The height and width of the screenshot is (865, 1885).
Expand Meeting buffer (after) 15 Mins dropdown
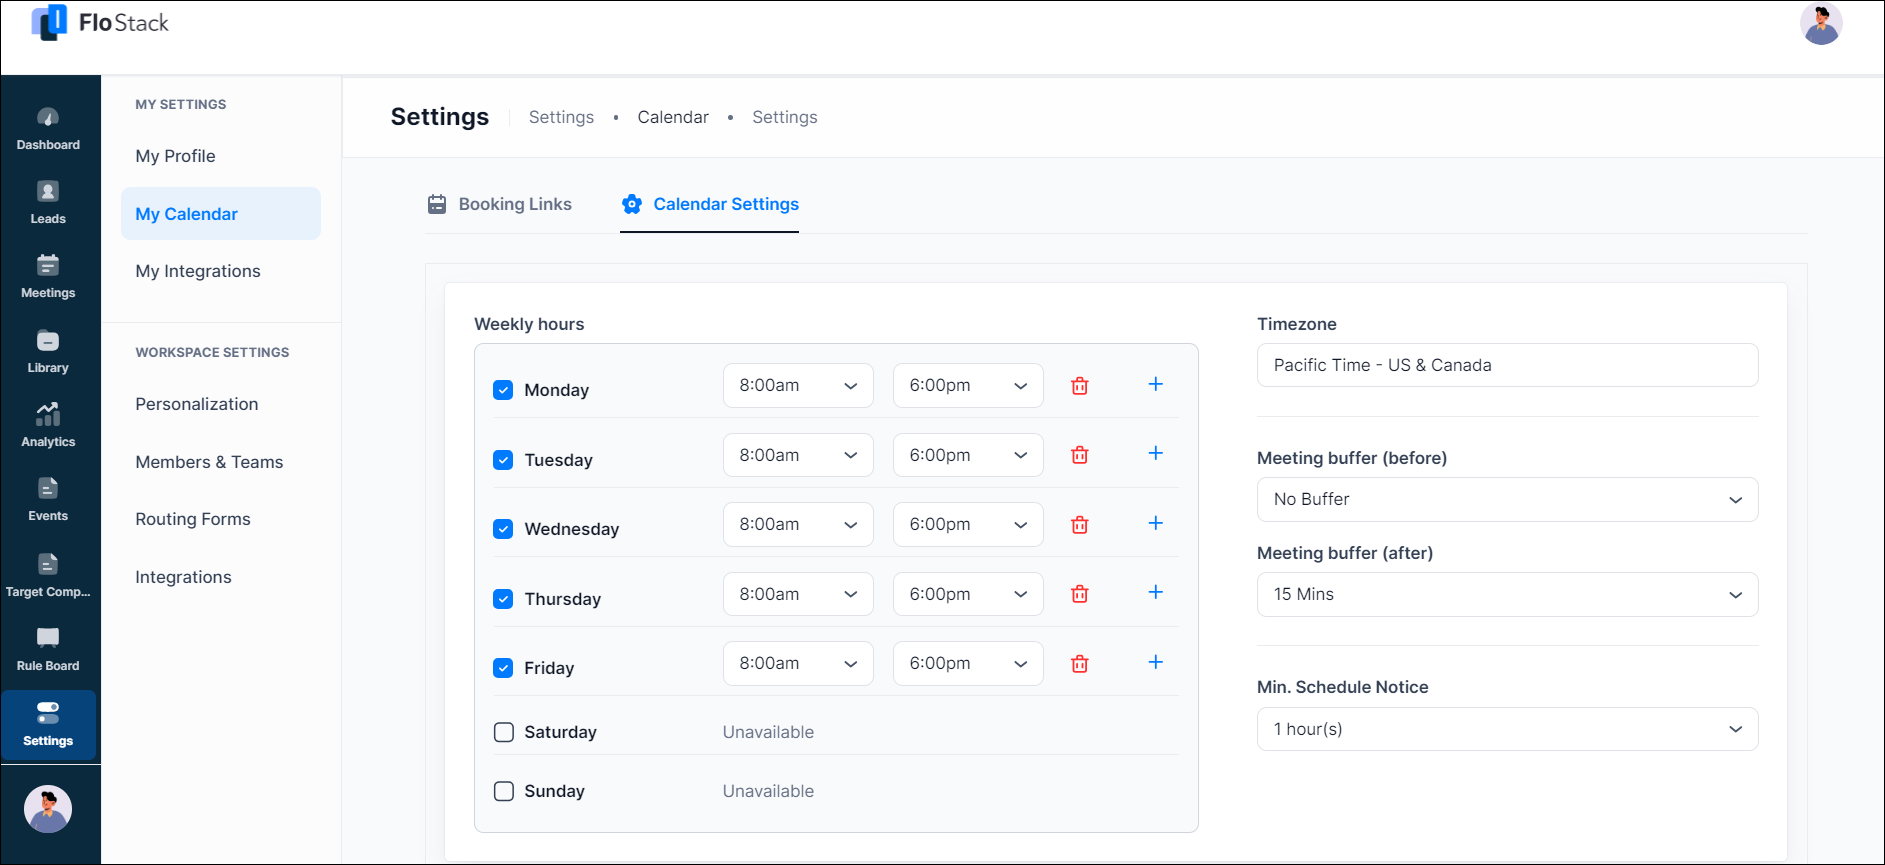(x=1507, y=594)
